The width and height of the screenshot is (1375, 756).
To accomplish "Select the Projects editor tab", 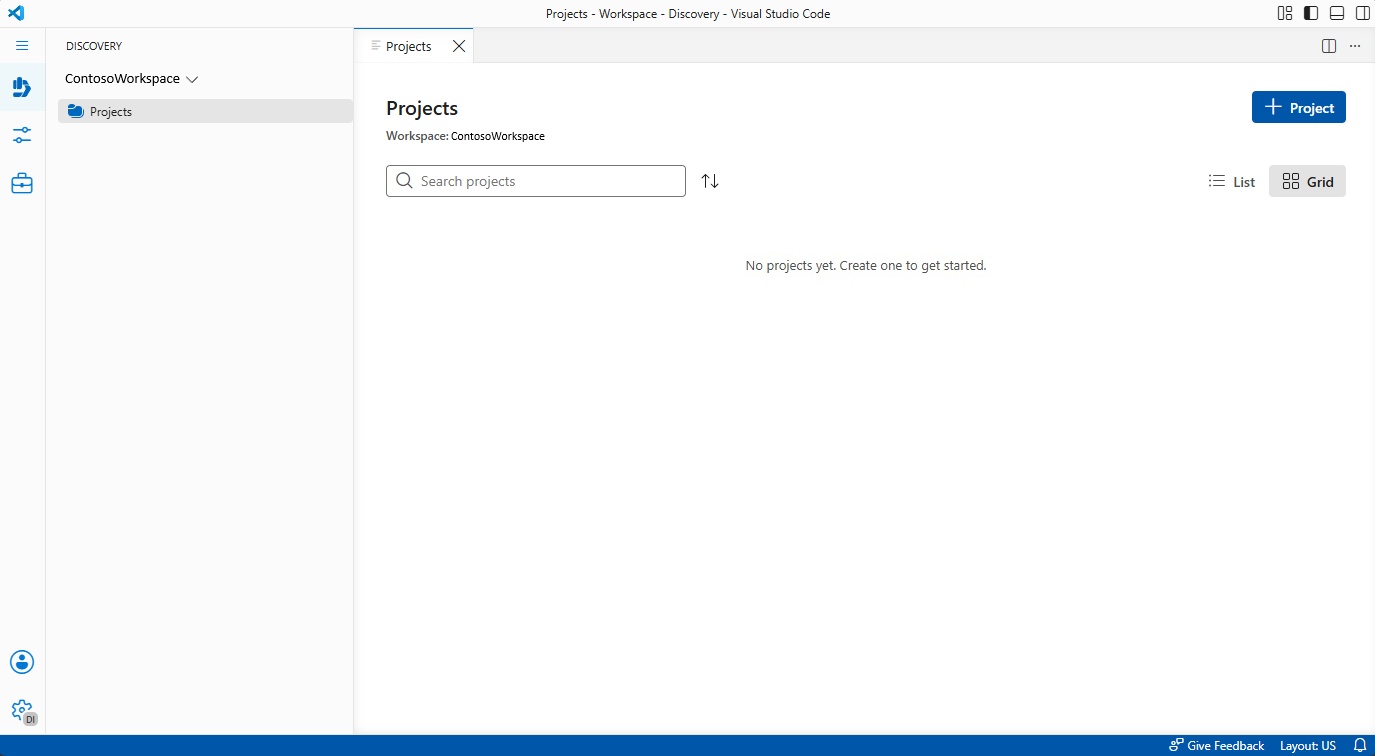I will tap(414, 46).
